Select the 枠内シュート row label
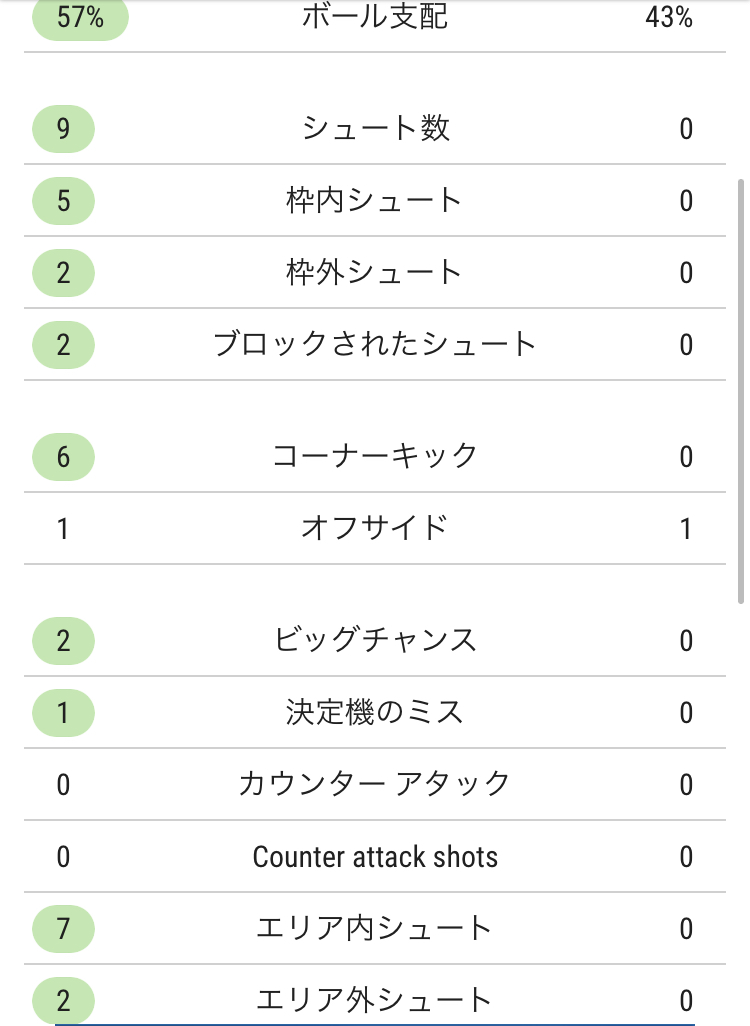750x1026 pixels. click(x=374, y=200)
